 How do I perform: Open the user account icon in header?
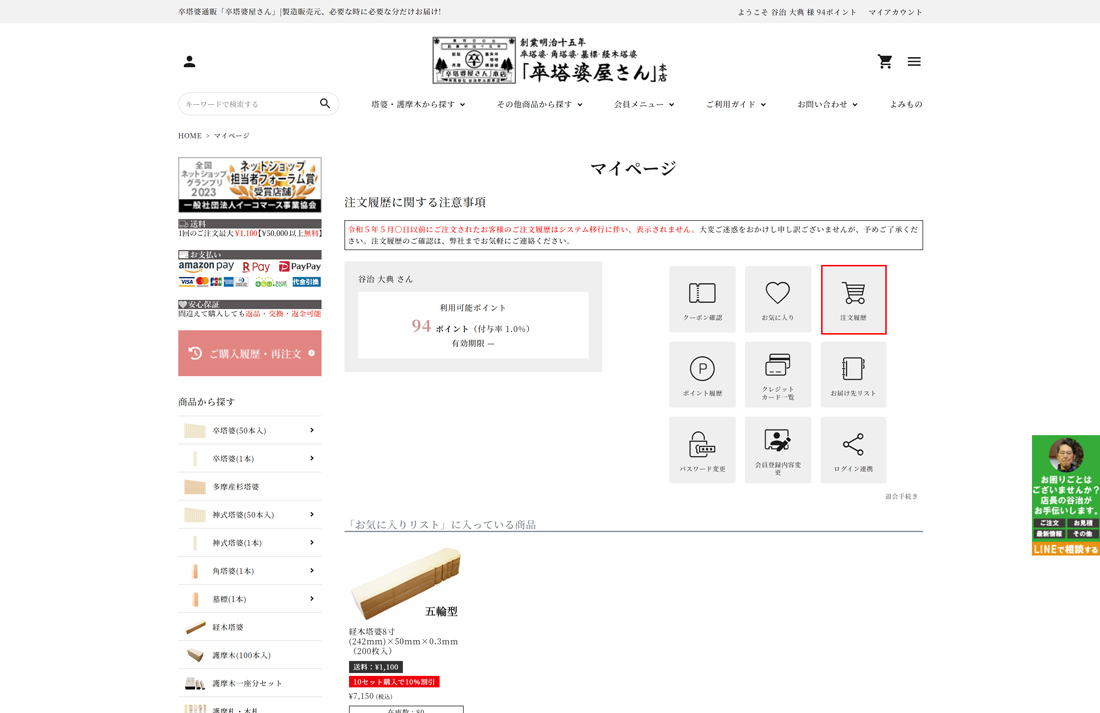[189, 62]
